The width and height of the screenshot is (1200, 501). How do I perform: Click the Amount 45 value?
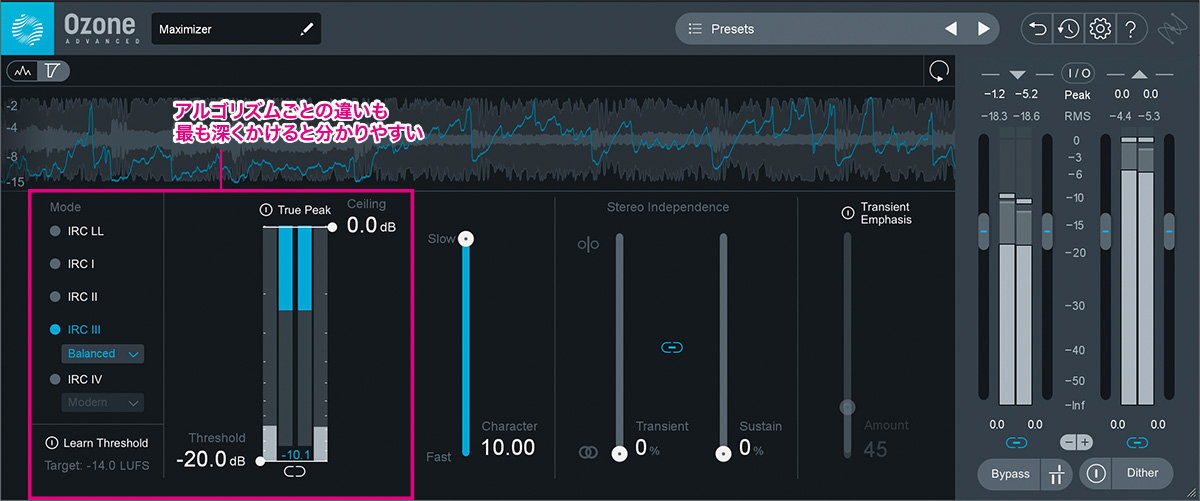[875, 450]
